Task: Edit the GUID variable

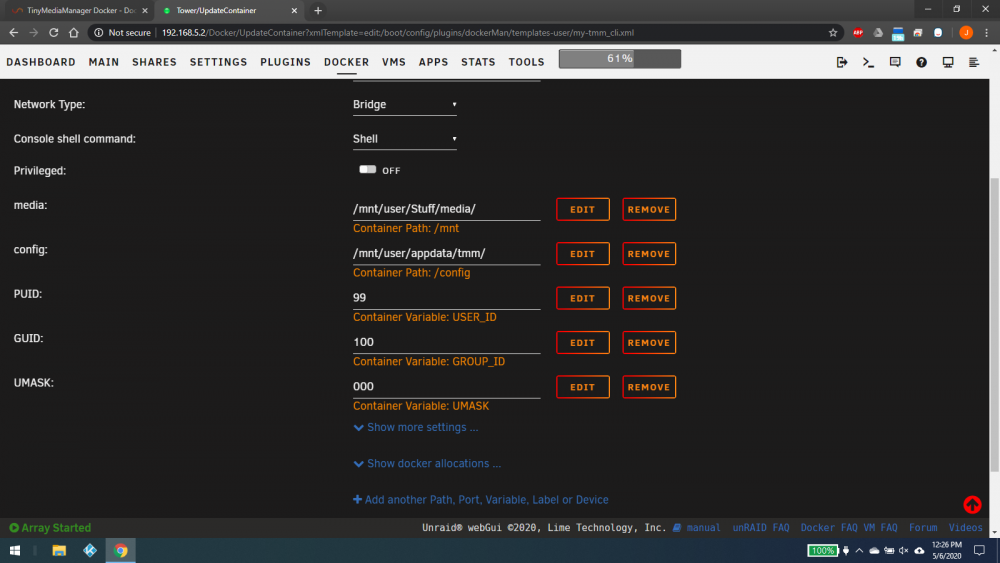Action: tap(582, 342)
